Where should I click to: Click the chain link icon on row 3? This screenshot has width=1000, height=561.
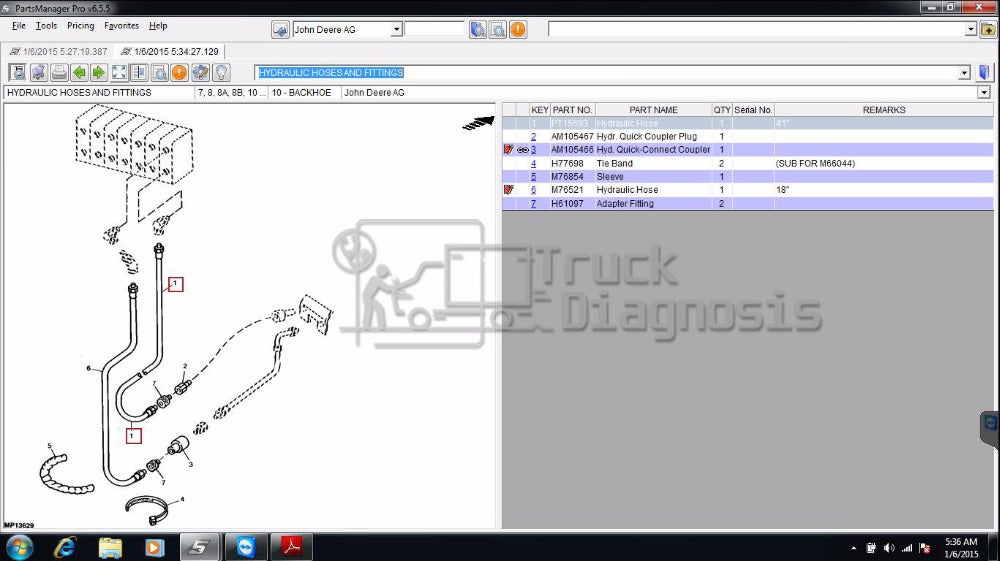pyautogui.click(x=522, y=150)
